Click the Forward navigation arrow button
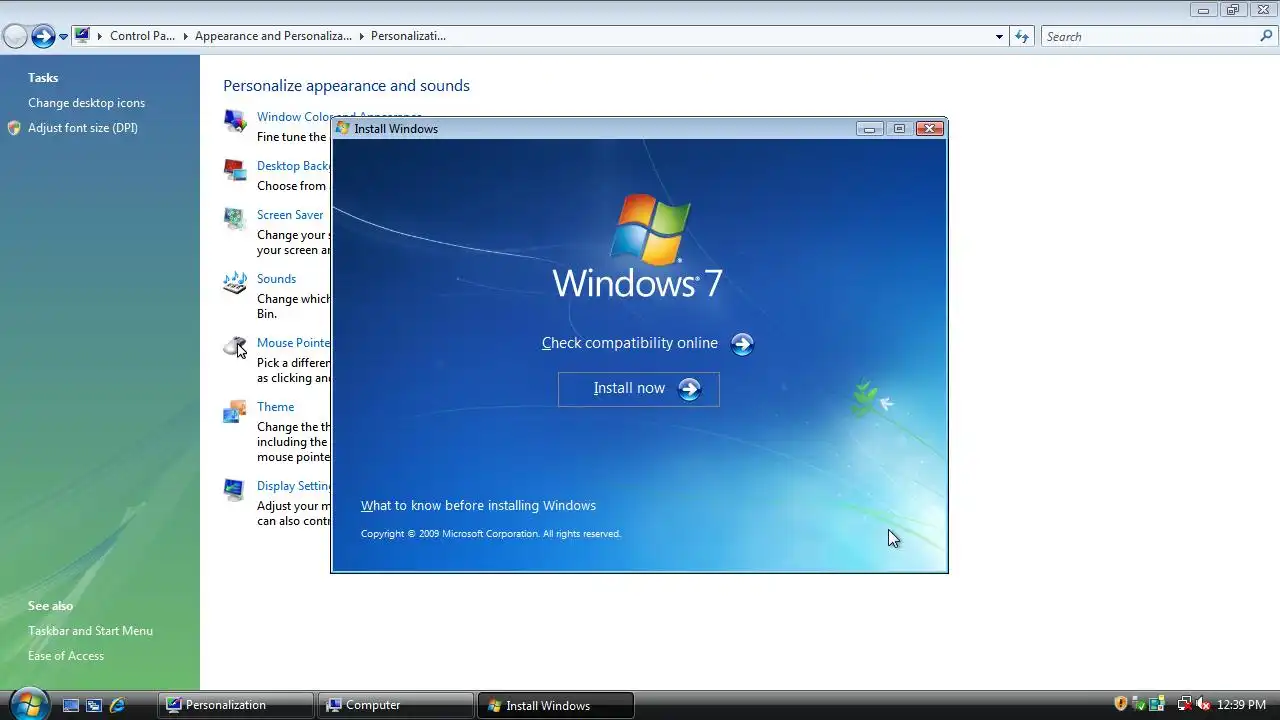Screen dimensions: 1280x720 [43, 37]
